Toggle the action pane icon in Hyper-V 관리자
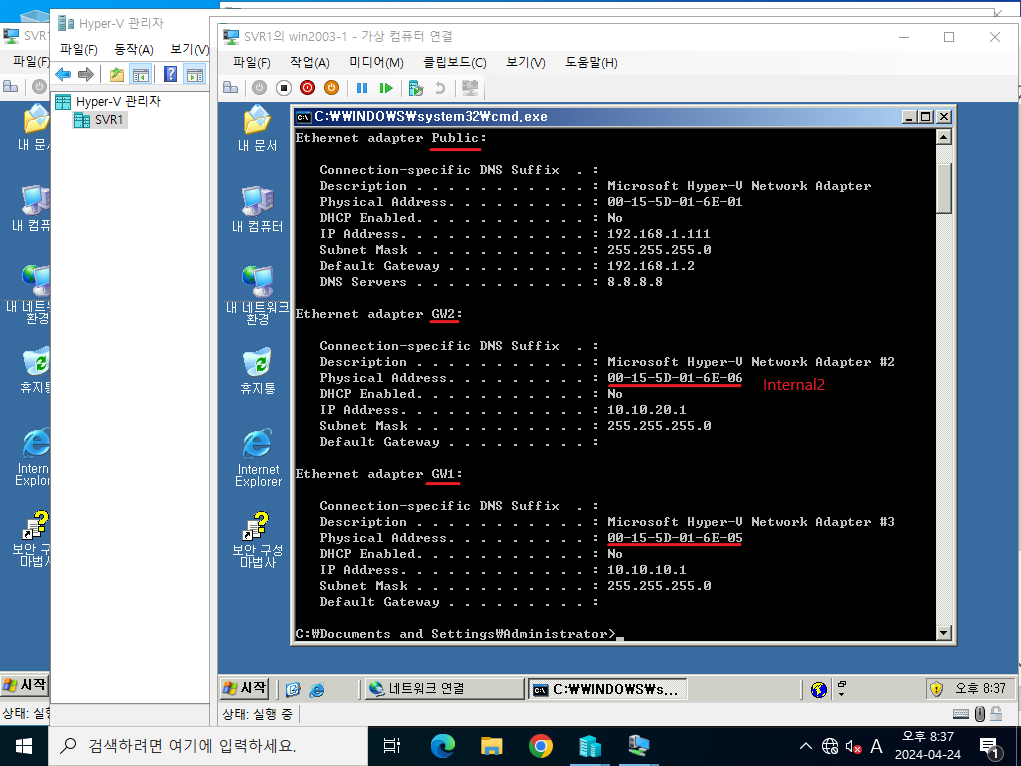Image resolution: width=1021 pixels, height=766 pixels. [x=195, y=74]
